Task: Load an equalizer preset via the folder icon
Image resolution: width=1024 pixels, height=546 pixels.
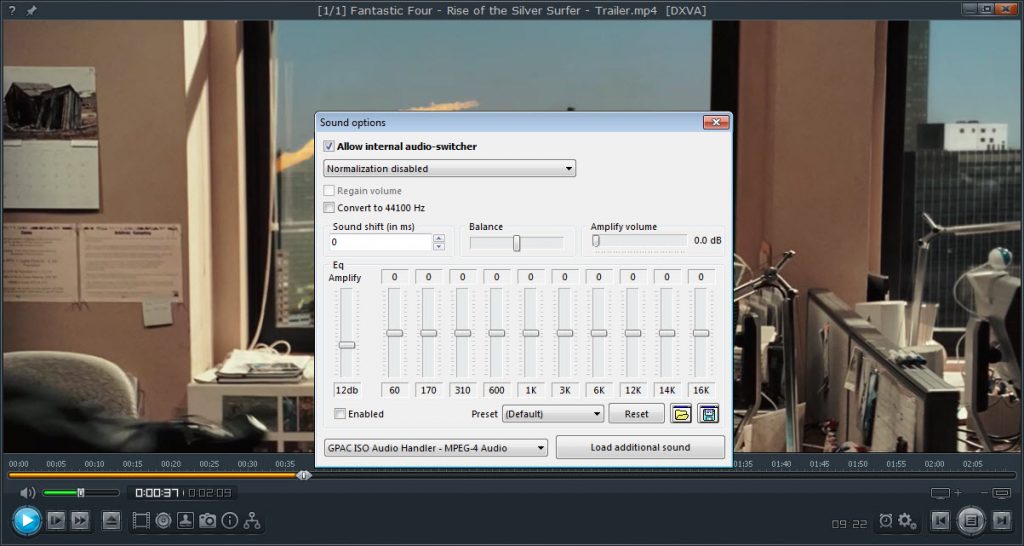Action: [x=681, y=414]
